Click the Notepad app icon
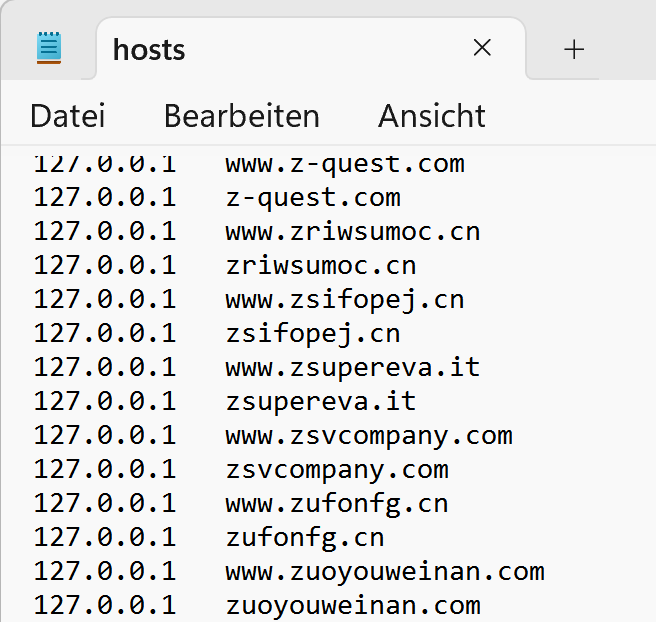 (x=49, y=48)
